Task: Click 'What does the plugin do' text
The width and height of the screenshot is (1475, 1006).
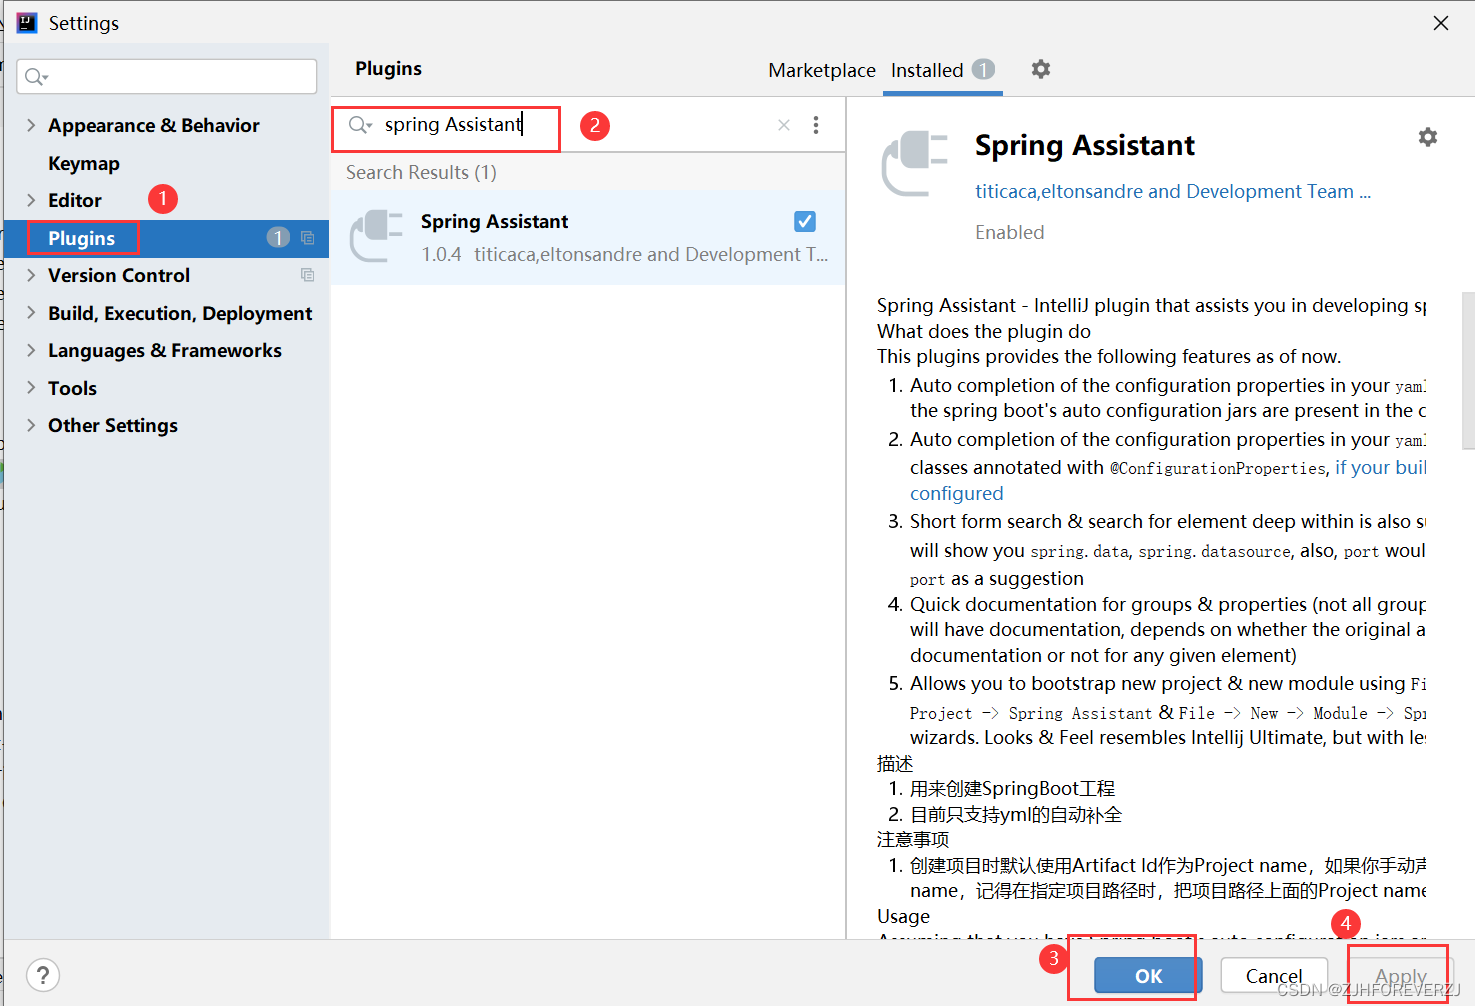Action: tap(984, 331)
